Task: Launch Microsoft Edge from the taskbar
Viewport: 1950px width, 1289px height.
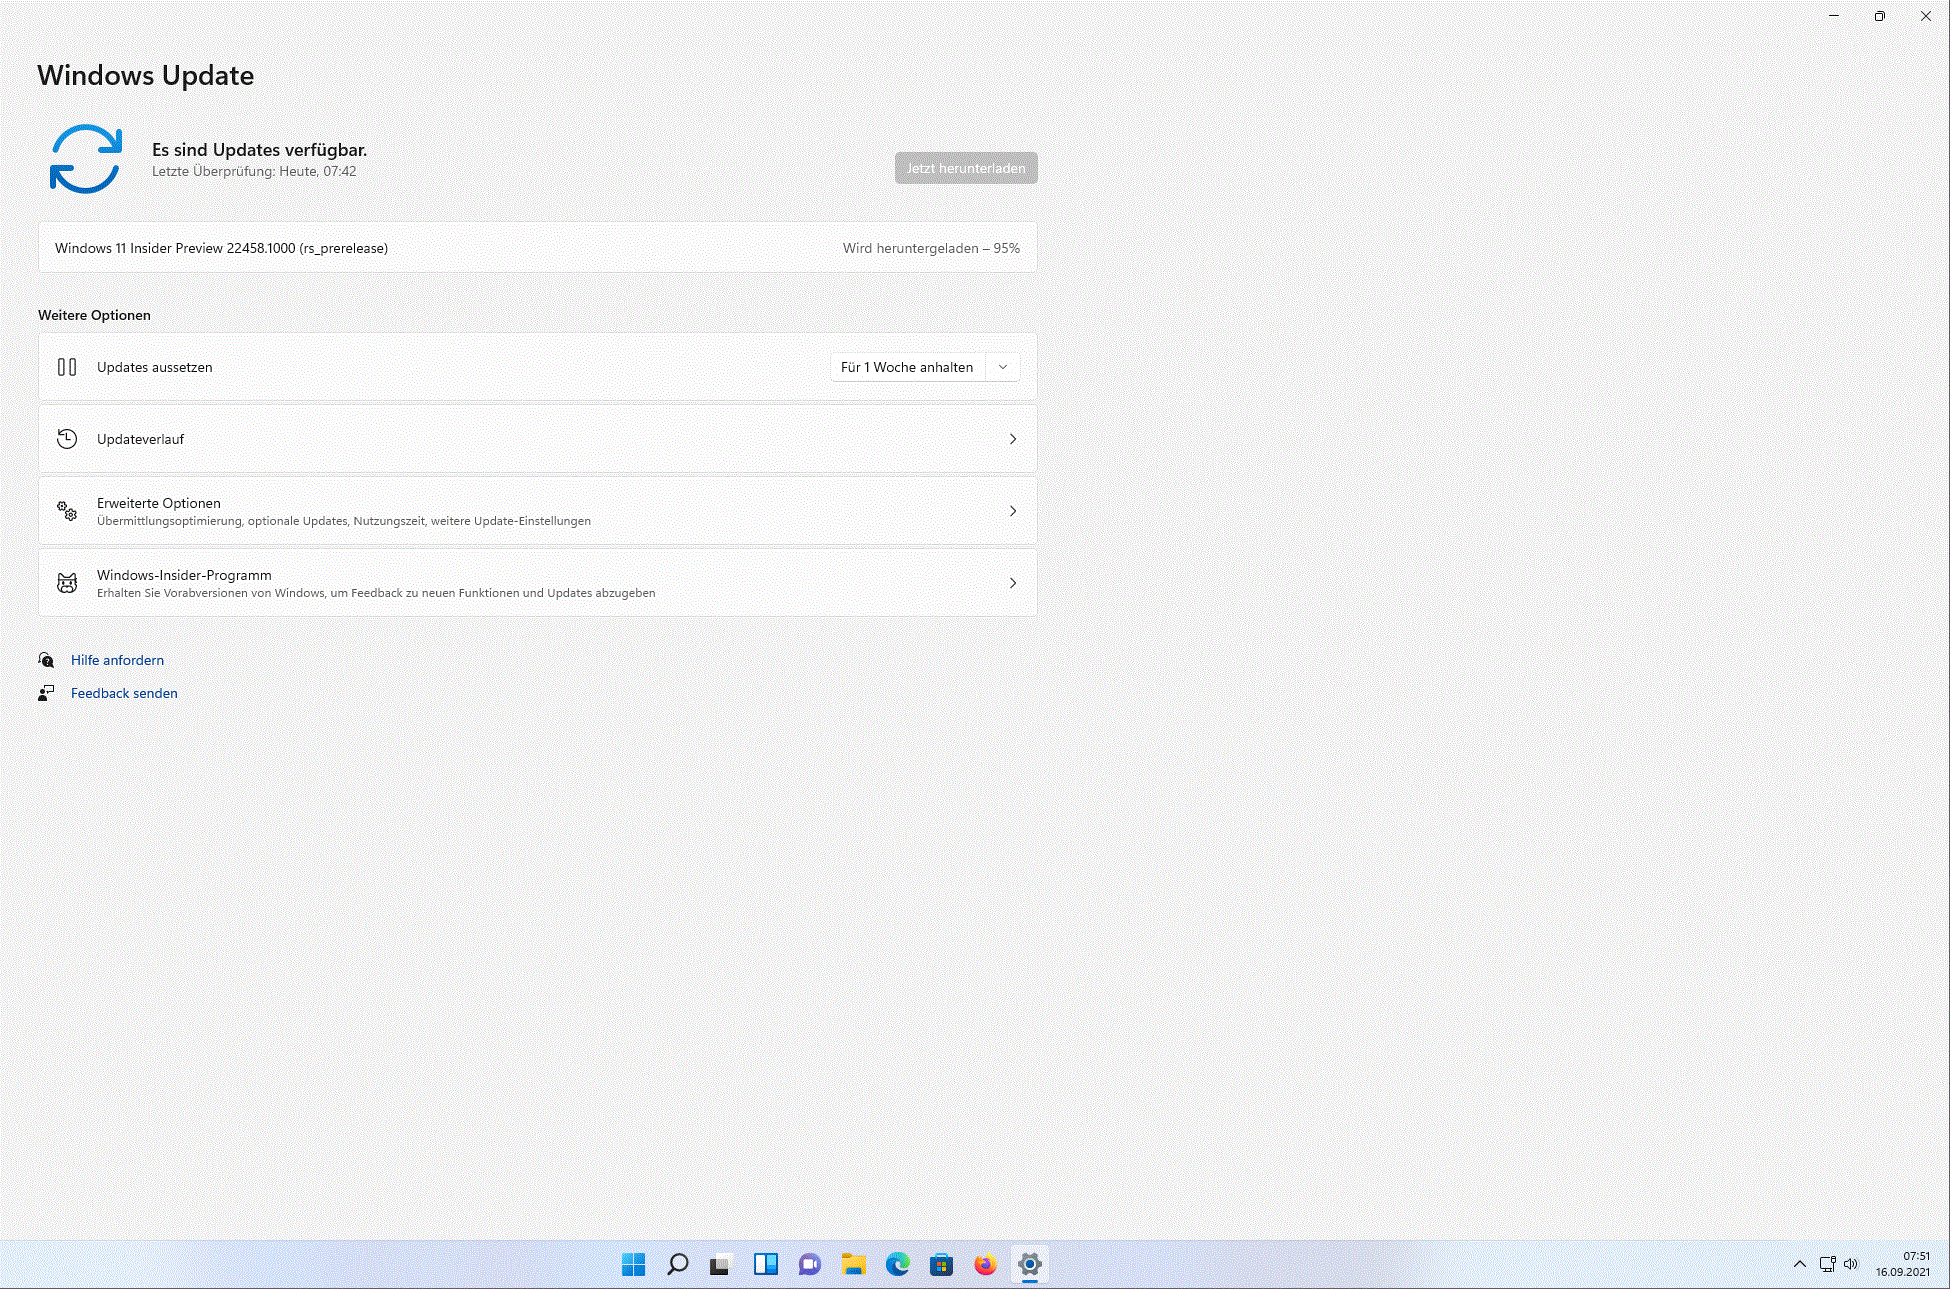Action: tap(898, 1265)
